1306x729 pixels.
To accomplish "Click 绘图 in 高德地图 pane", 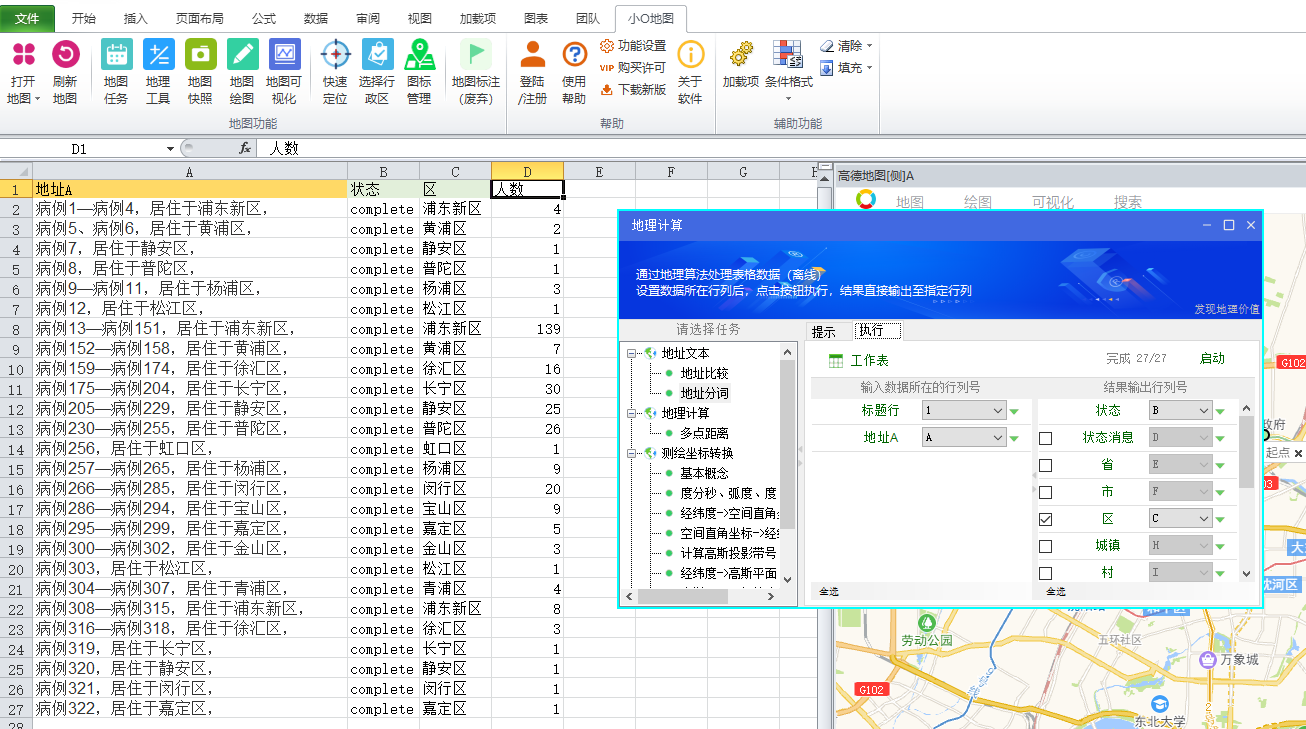I will (978, 202).
